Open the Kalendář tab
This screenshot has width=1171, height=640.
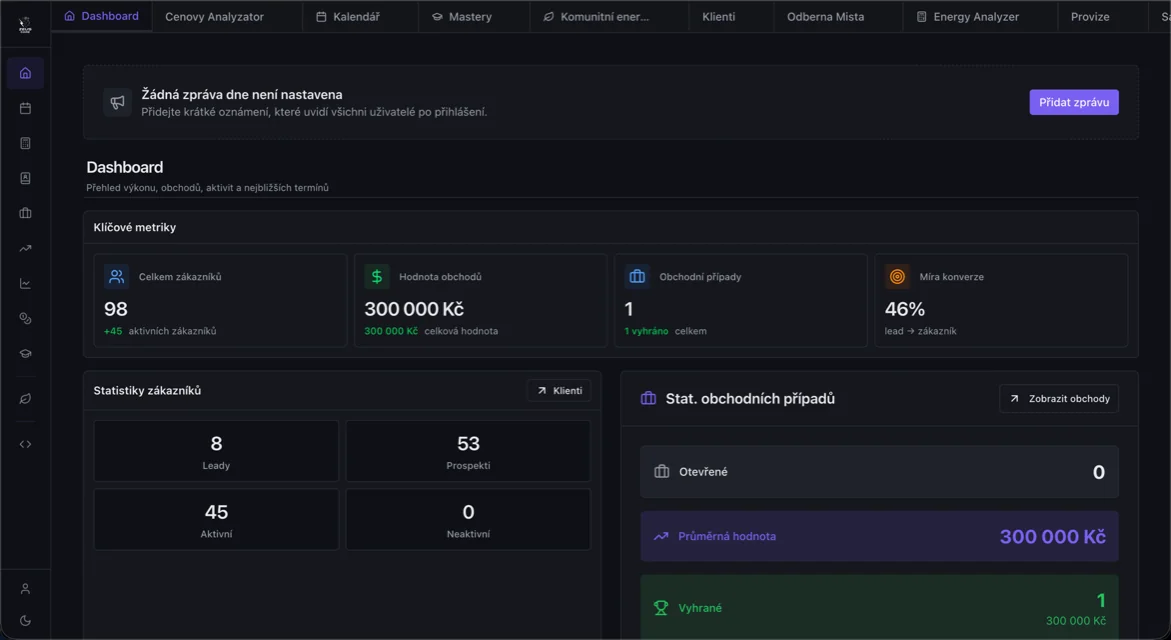[348, 16]
